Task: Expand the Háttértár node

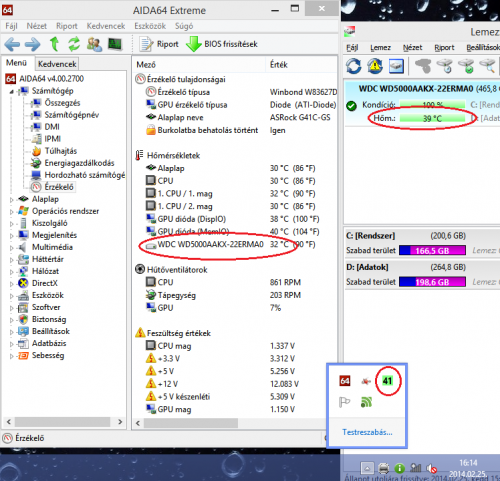Action: tap(11, 259)
